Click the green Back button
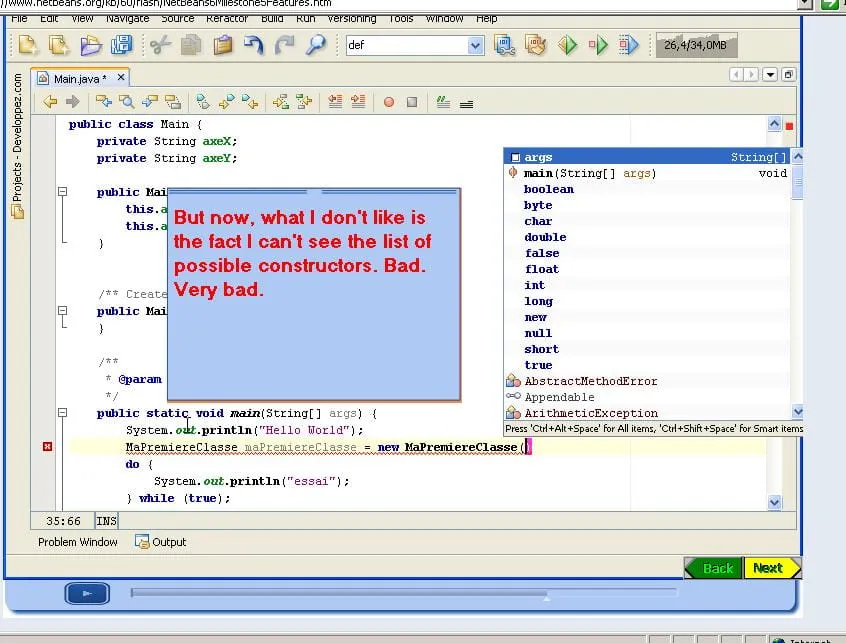This screenshot has height=643, width=846. point(714,568)
